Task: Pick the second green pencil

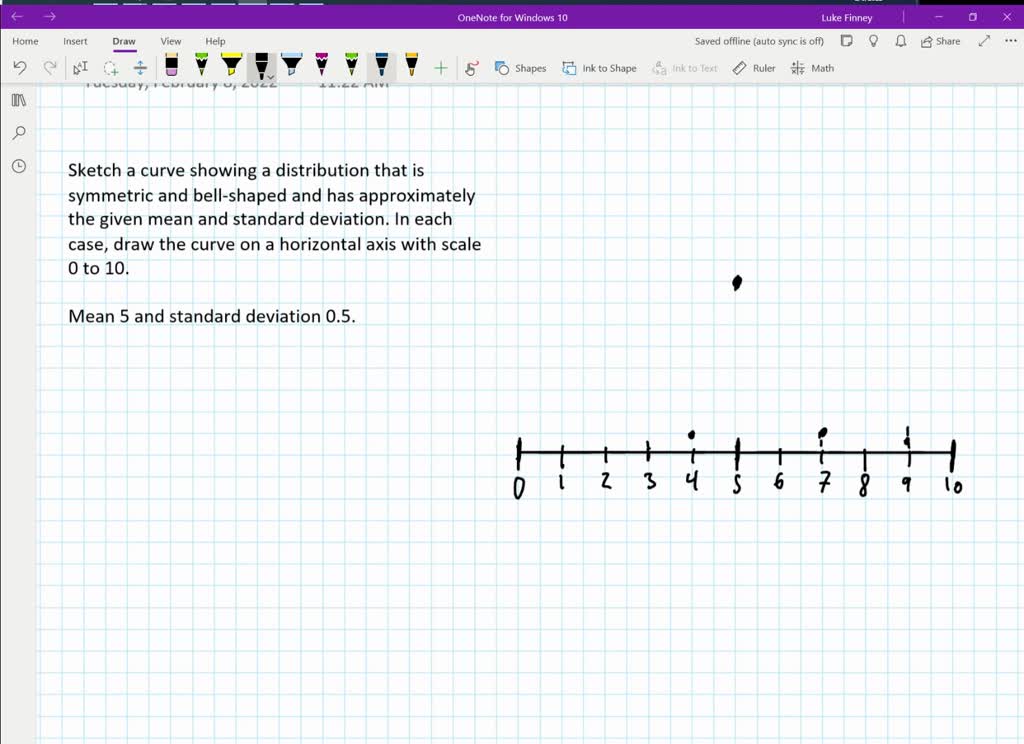Action: click(351, 65)
